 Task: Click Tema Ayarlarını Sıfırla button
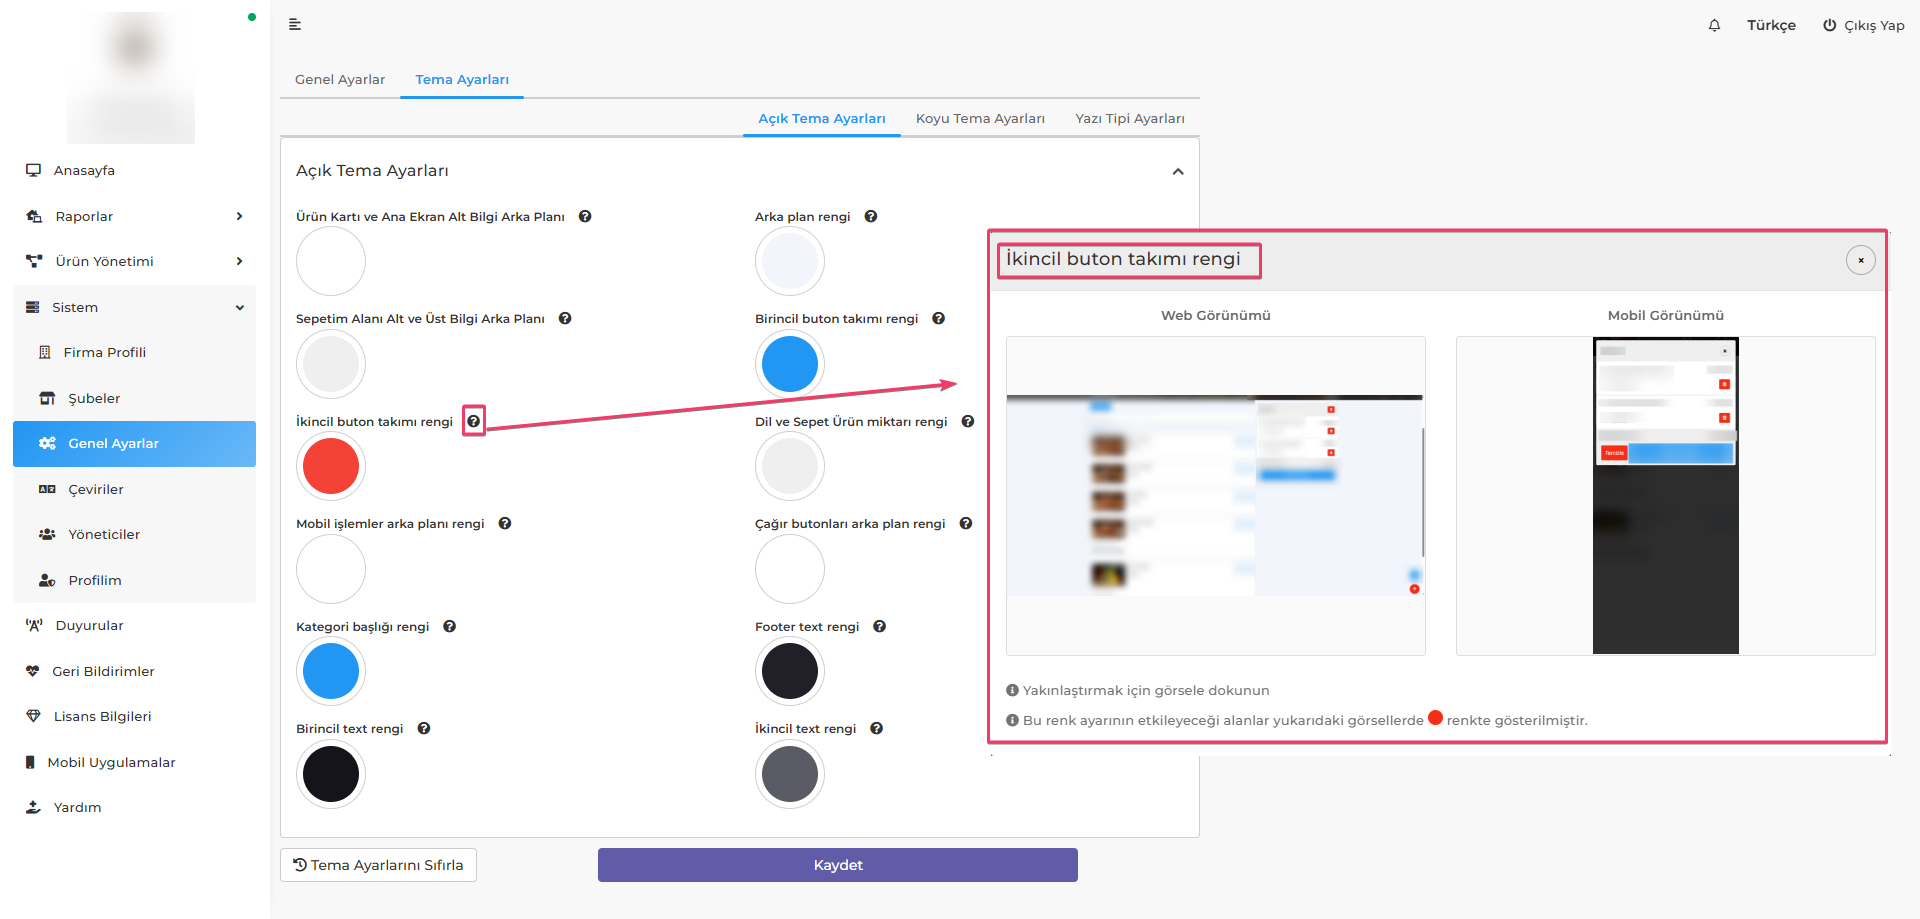pyautogui.click(x=378, y=865)
